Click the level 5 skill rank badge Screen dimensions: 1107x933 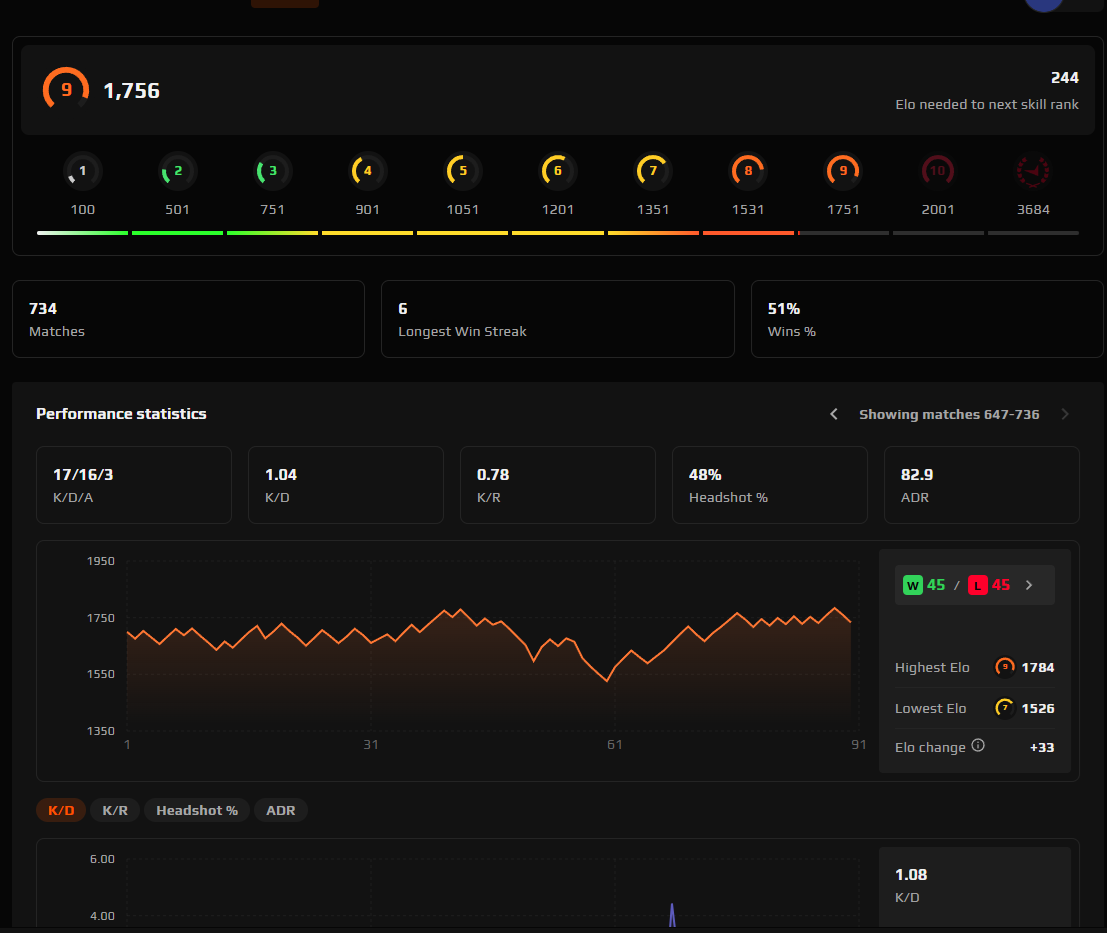click(462, 170)
